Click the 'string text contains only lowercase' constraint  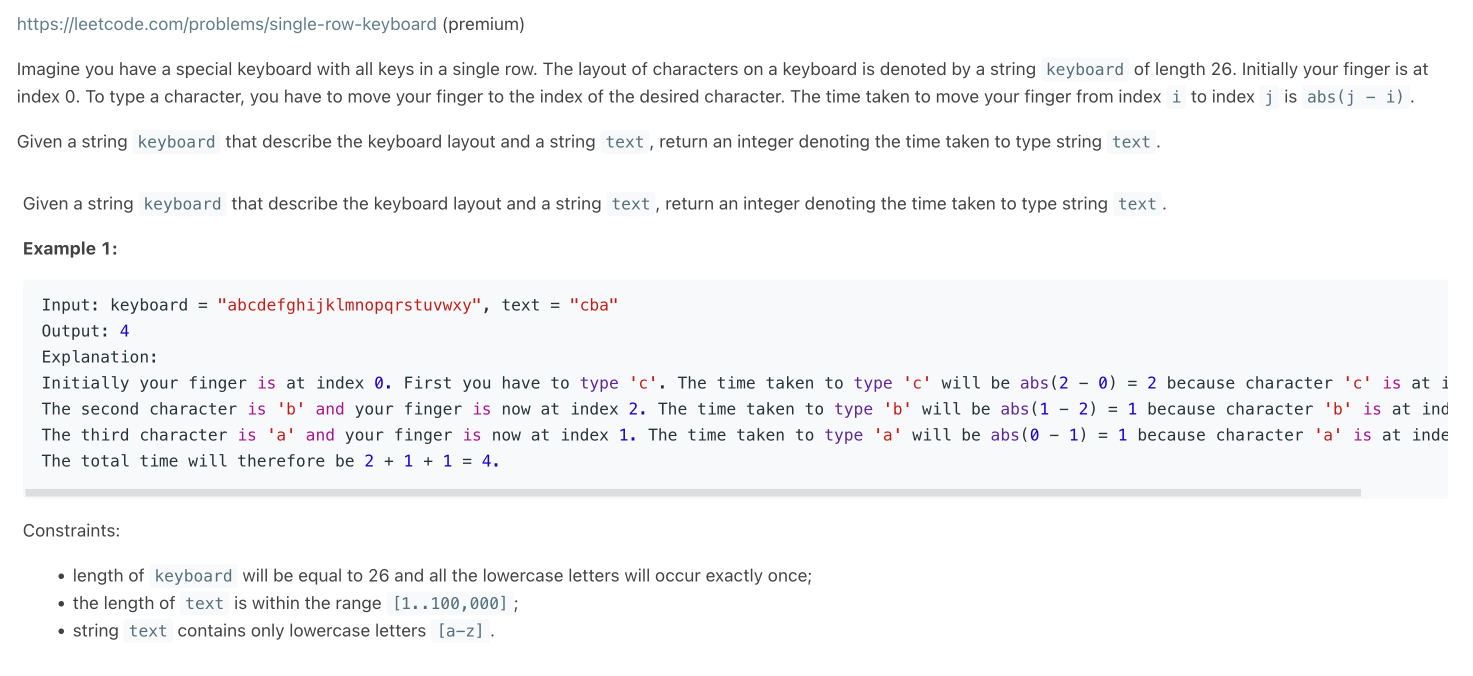(x=284, y=631)
